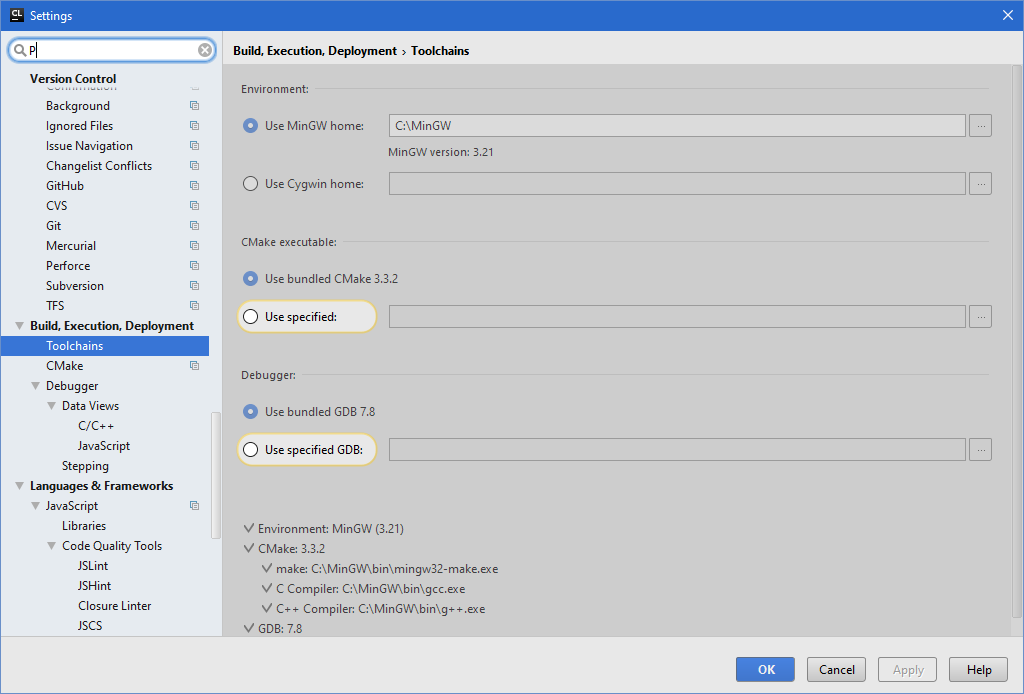Click project-level icon beside Perforce
Screen dimensions: 1024x694
(194, 266)
